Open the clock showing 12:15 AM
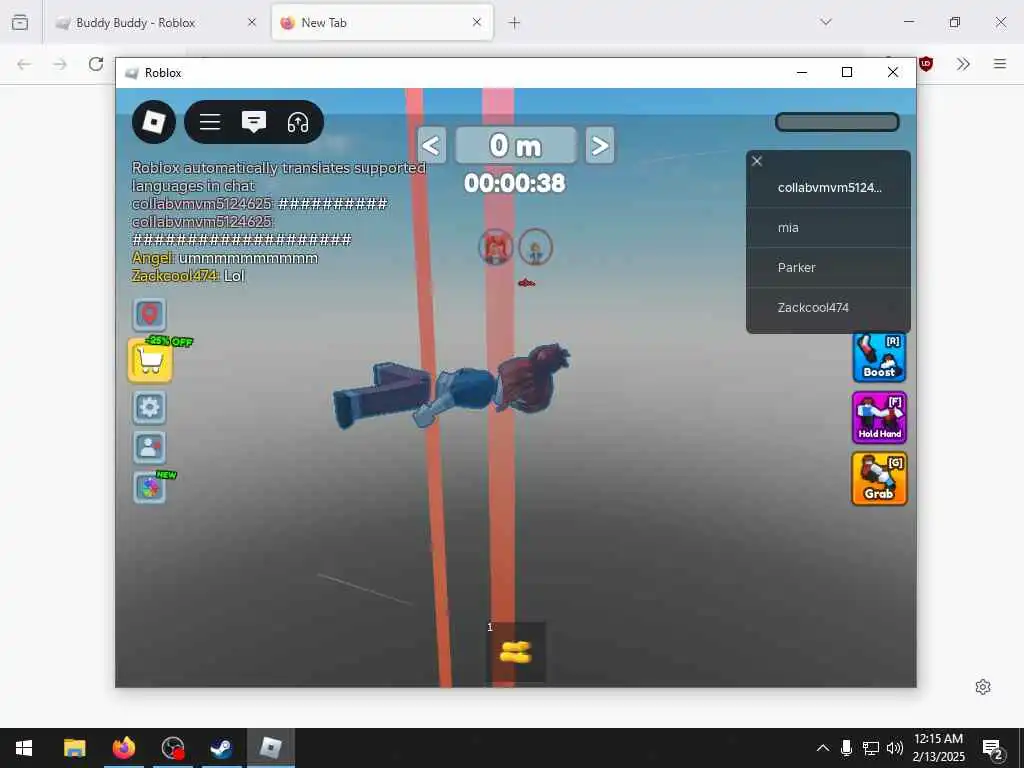Image resolution: width=1024 pixels, height=768 pixels. (938, 748)
